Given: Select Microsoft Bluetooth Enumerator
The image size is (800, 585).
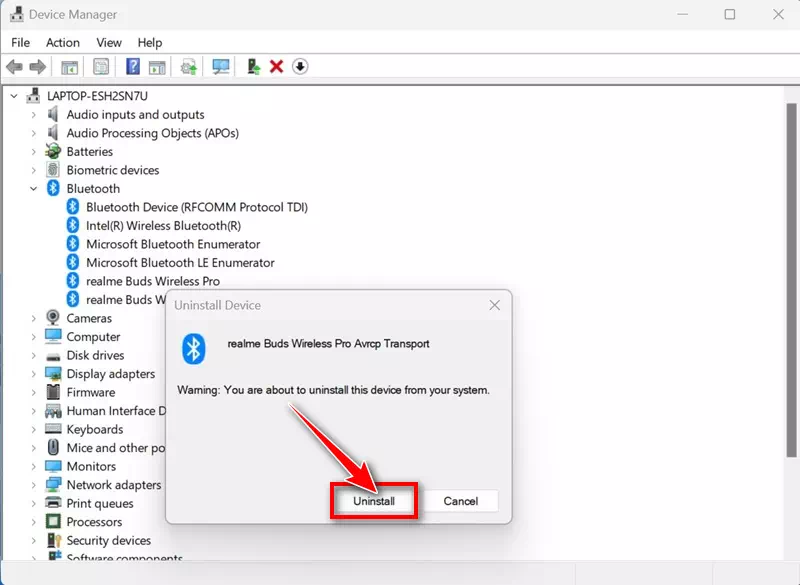Looking at the screenshot, I should point(173,244).
